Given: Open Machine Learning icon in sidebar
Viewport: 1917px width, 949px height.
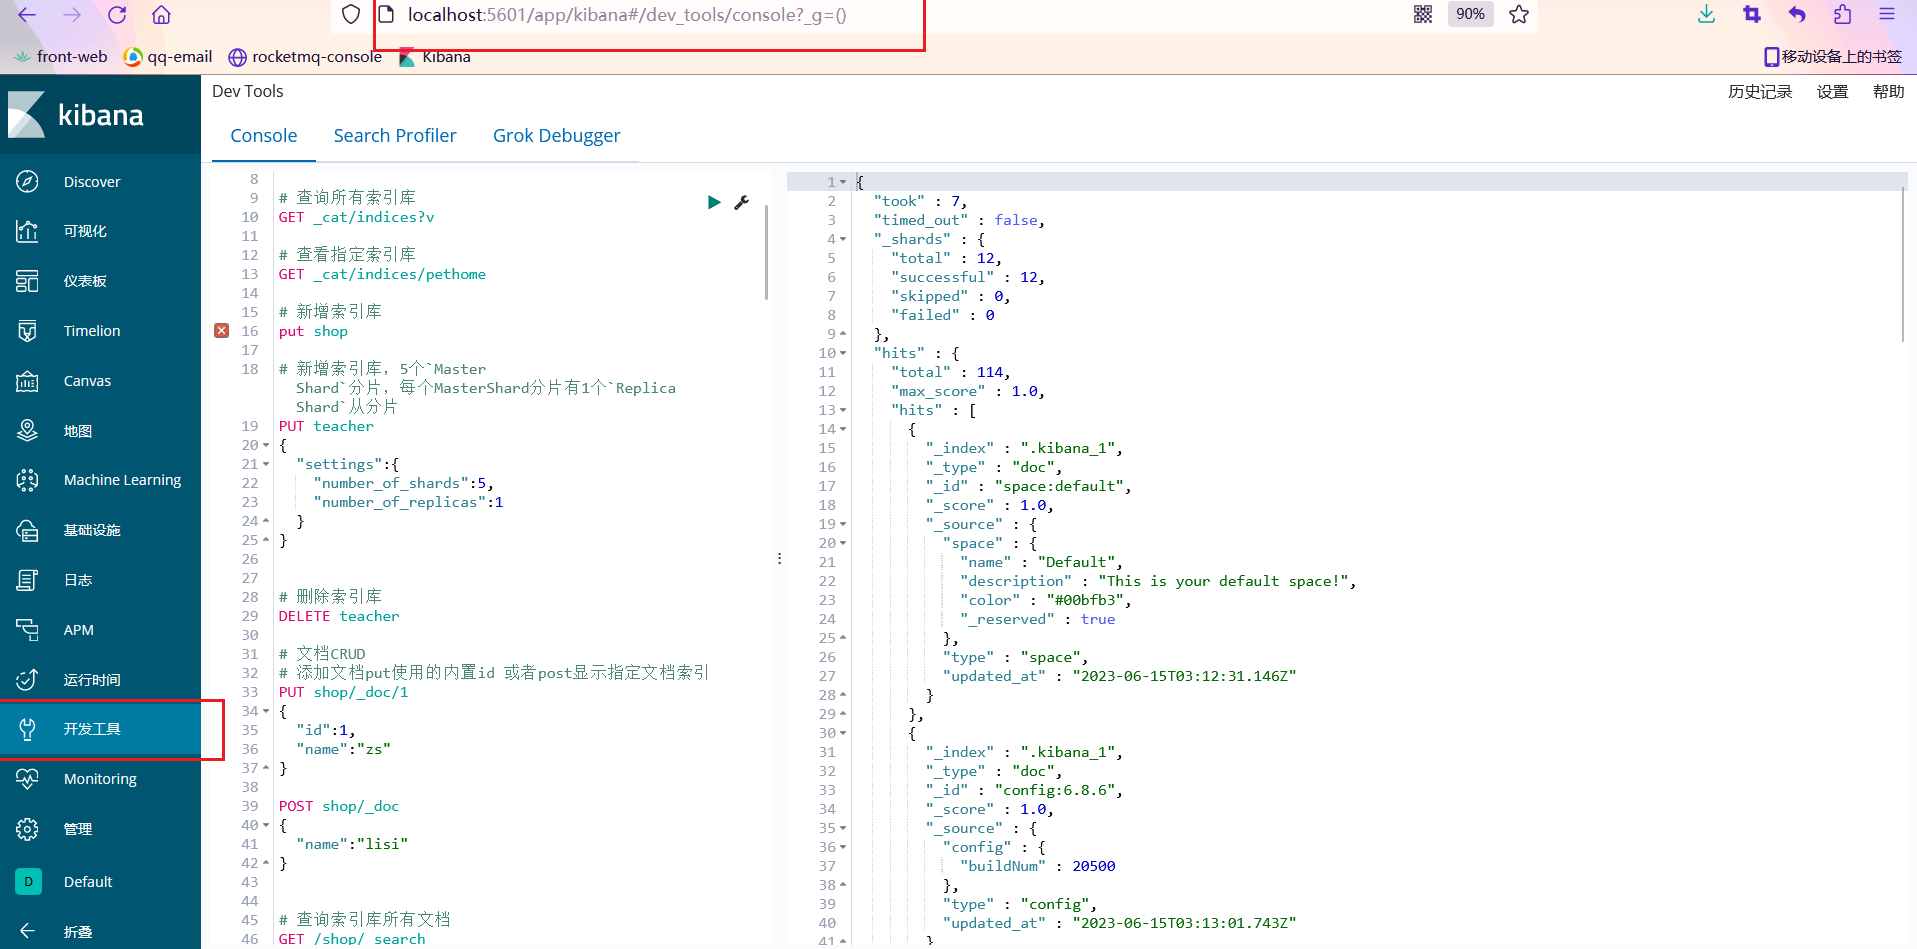Looking at the screenshot, I should coord(27,480).
